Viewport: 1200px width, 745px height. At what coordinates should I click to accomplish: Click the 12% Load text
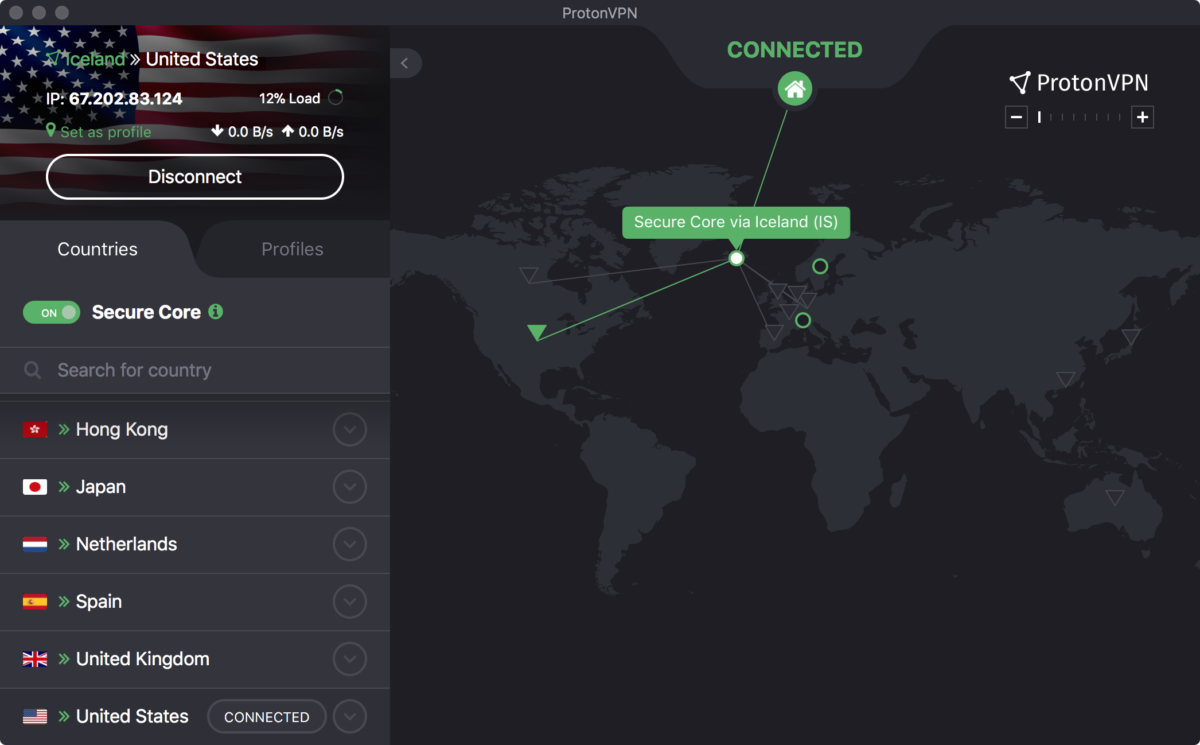click(x=290, y=98)
